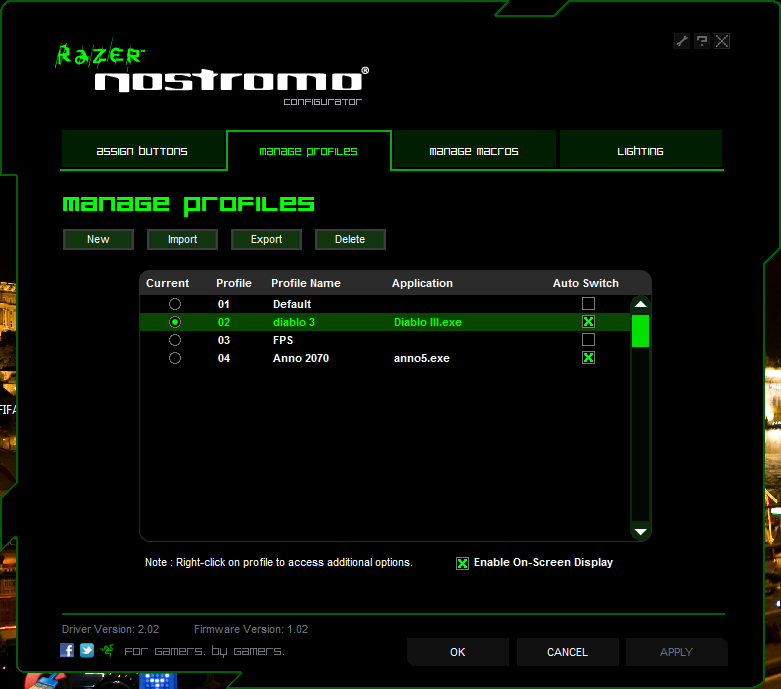Screen dimensions: 781x689
Task: Open the blue dotted grid taskbar icon
Action: (158, 681)
